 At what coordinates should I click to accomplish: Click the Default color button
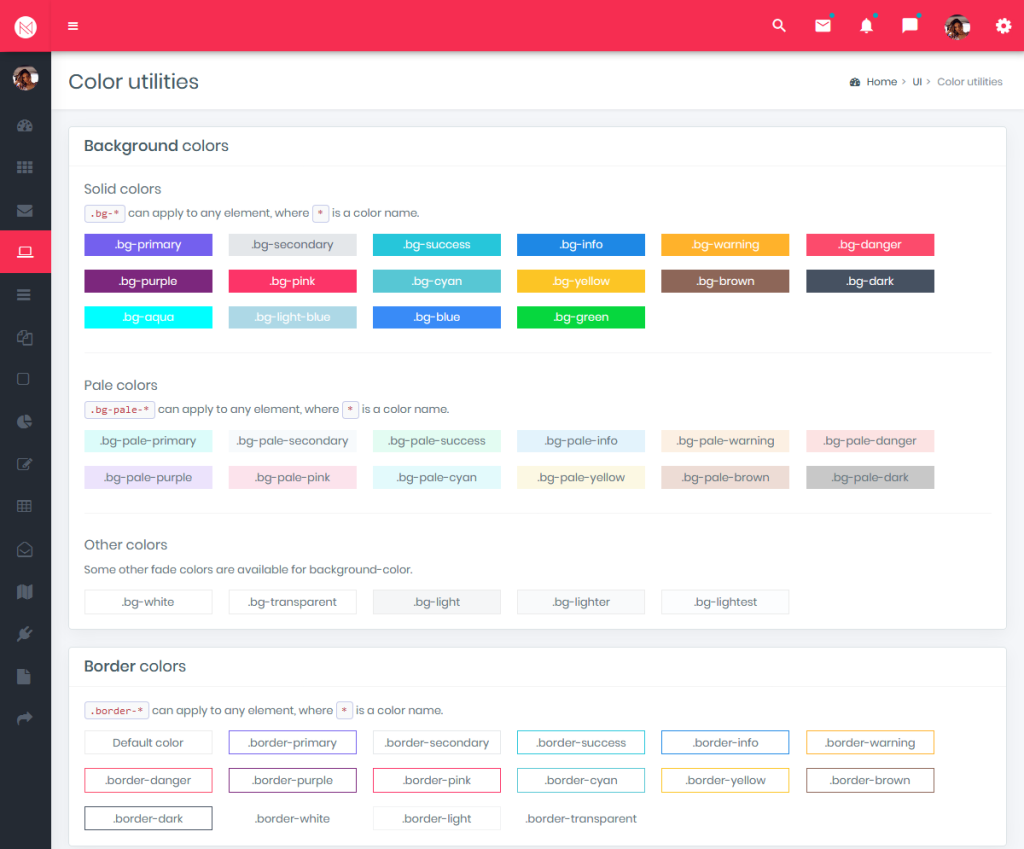coord(148,742)
